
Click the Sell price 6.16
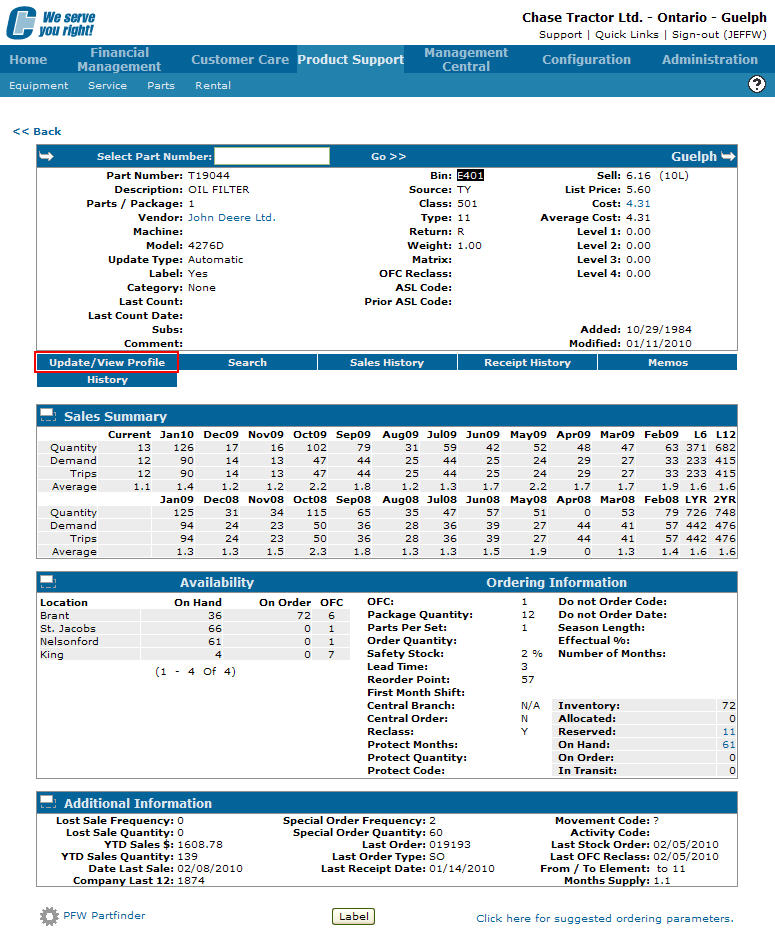pyautogui.click(x=638, y=175)
